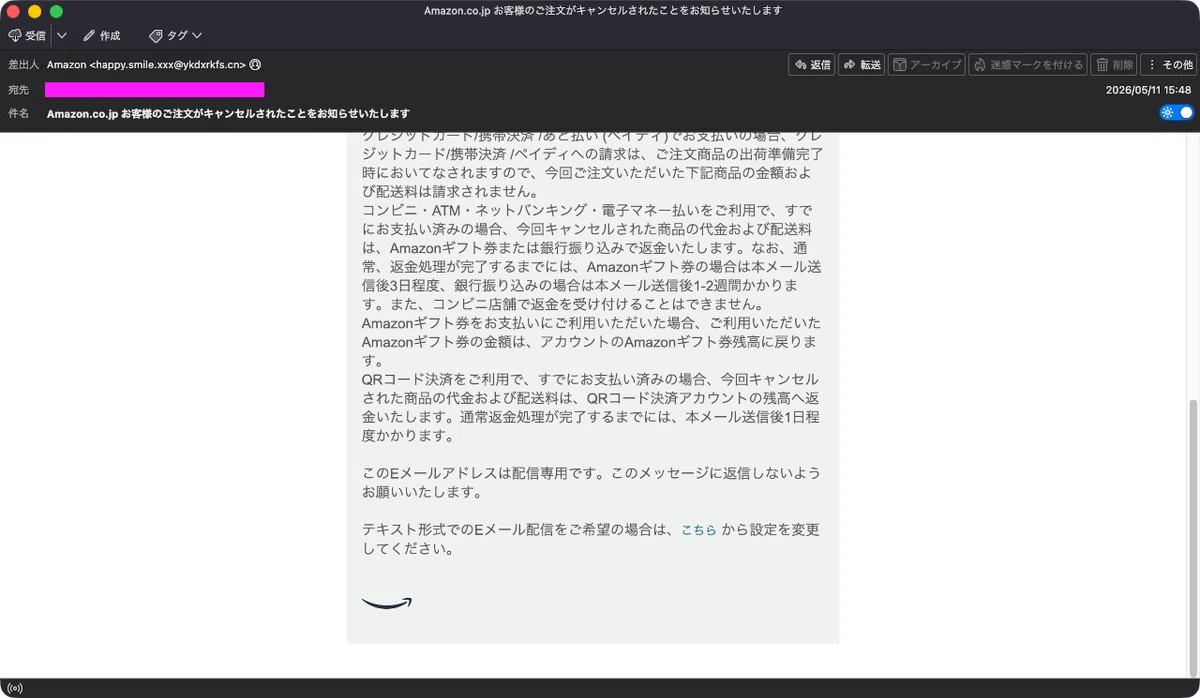The height and width of the screenshot is (698, 1200).
Task: Click the アーカイブ archive button
Action: tap(927, 65)
